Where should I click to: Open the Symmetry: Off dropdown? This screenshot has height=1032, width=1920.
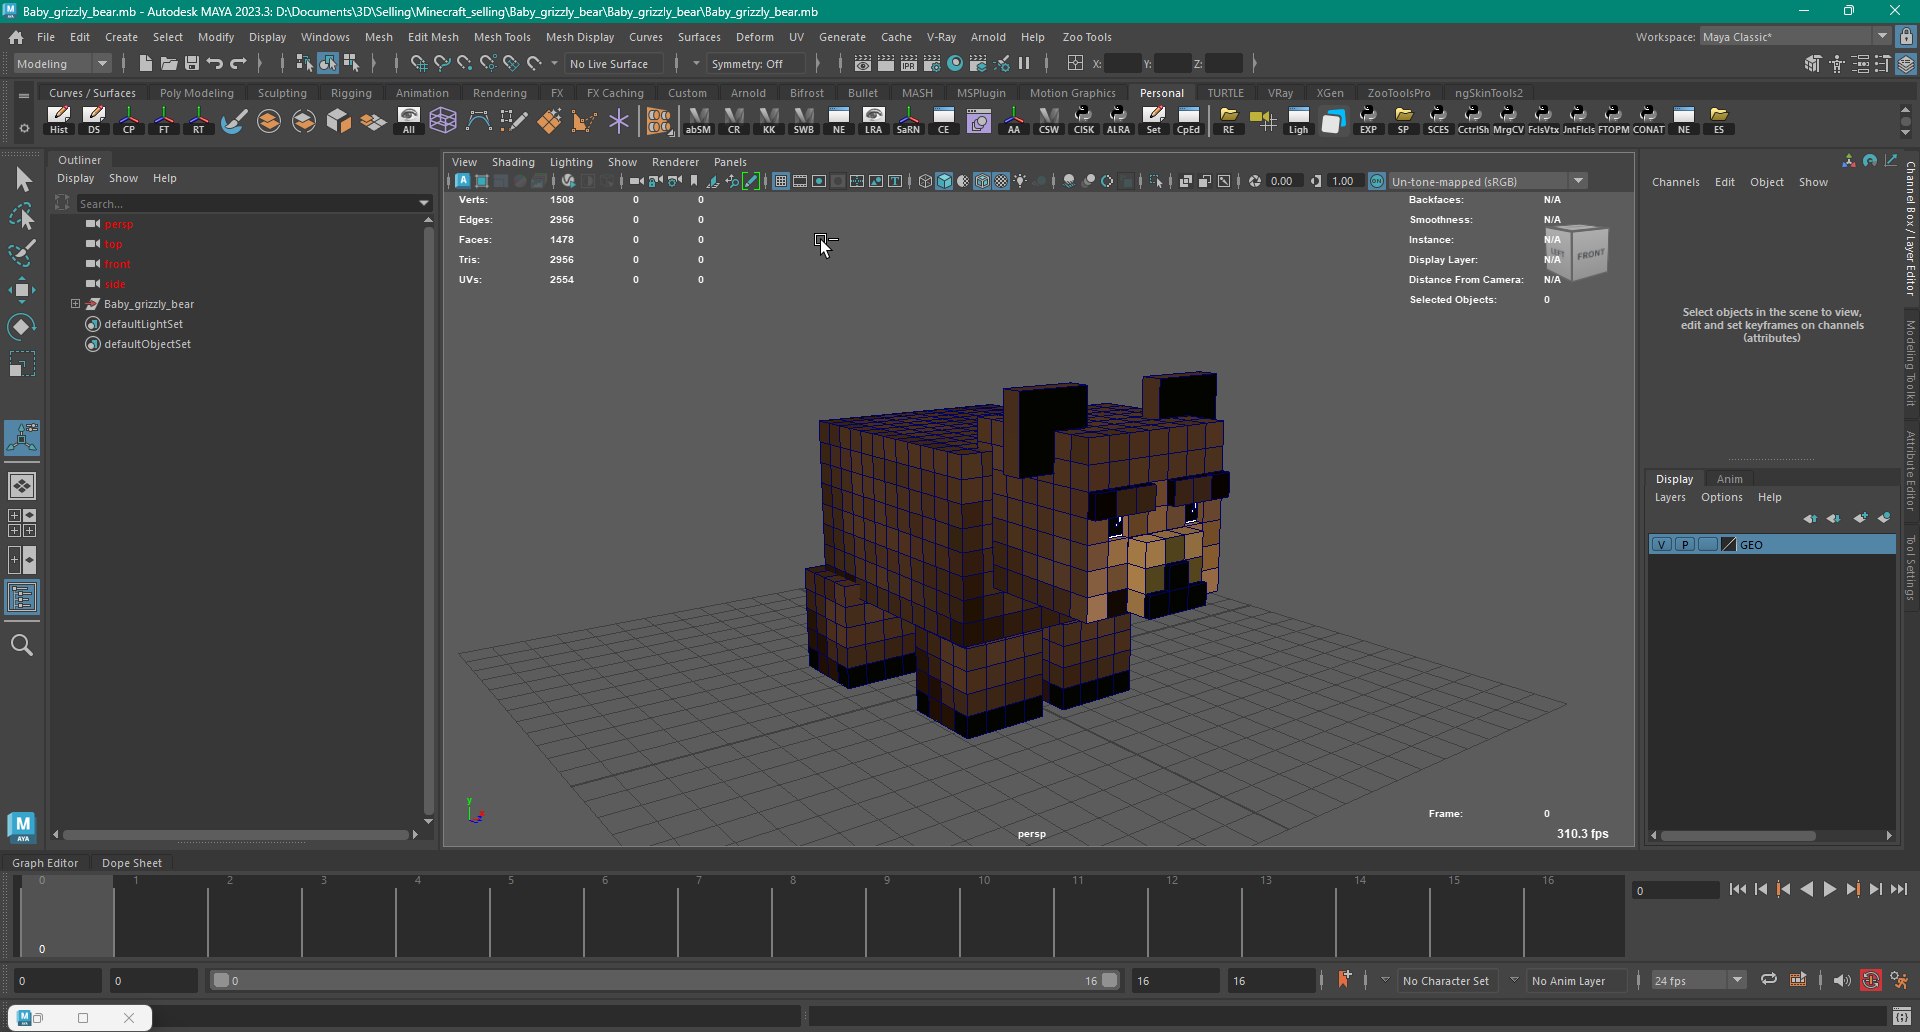tap(757, 63)
